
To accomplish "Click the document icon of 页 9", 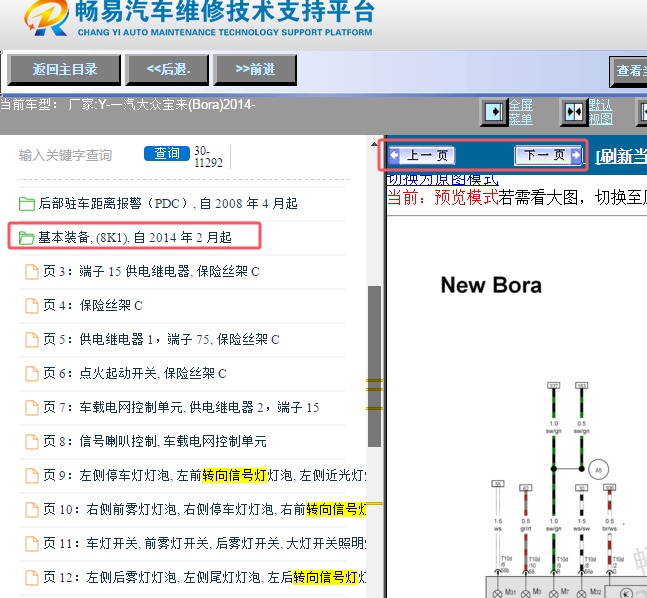I will [x=32, y=475].
